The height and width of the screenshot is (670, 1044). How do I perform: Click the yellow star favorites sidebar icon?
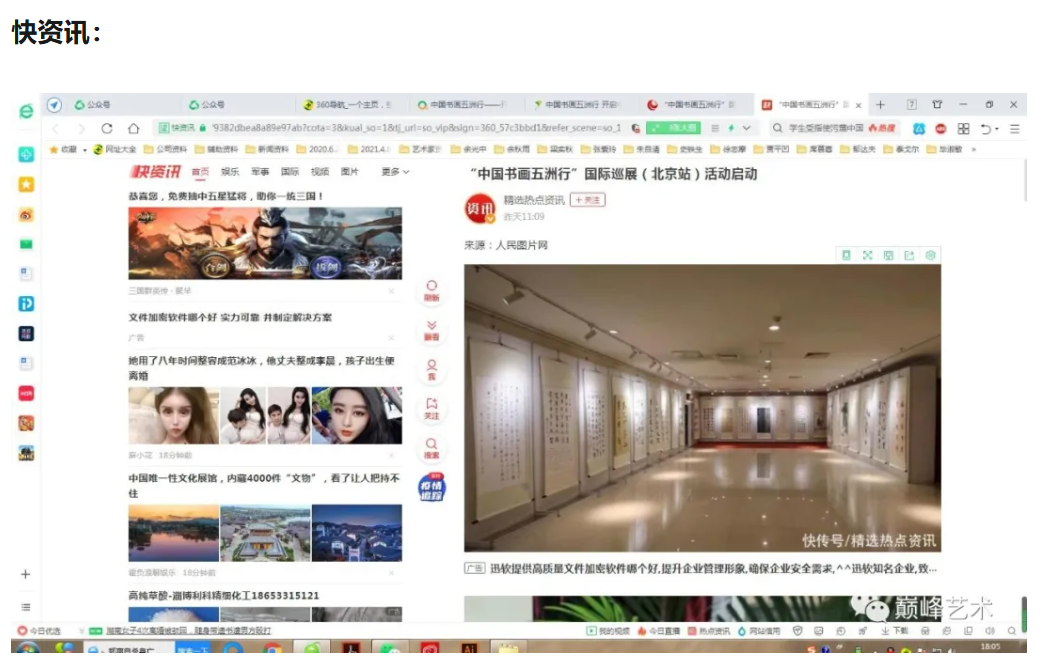(x=26, y=184)
